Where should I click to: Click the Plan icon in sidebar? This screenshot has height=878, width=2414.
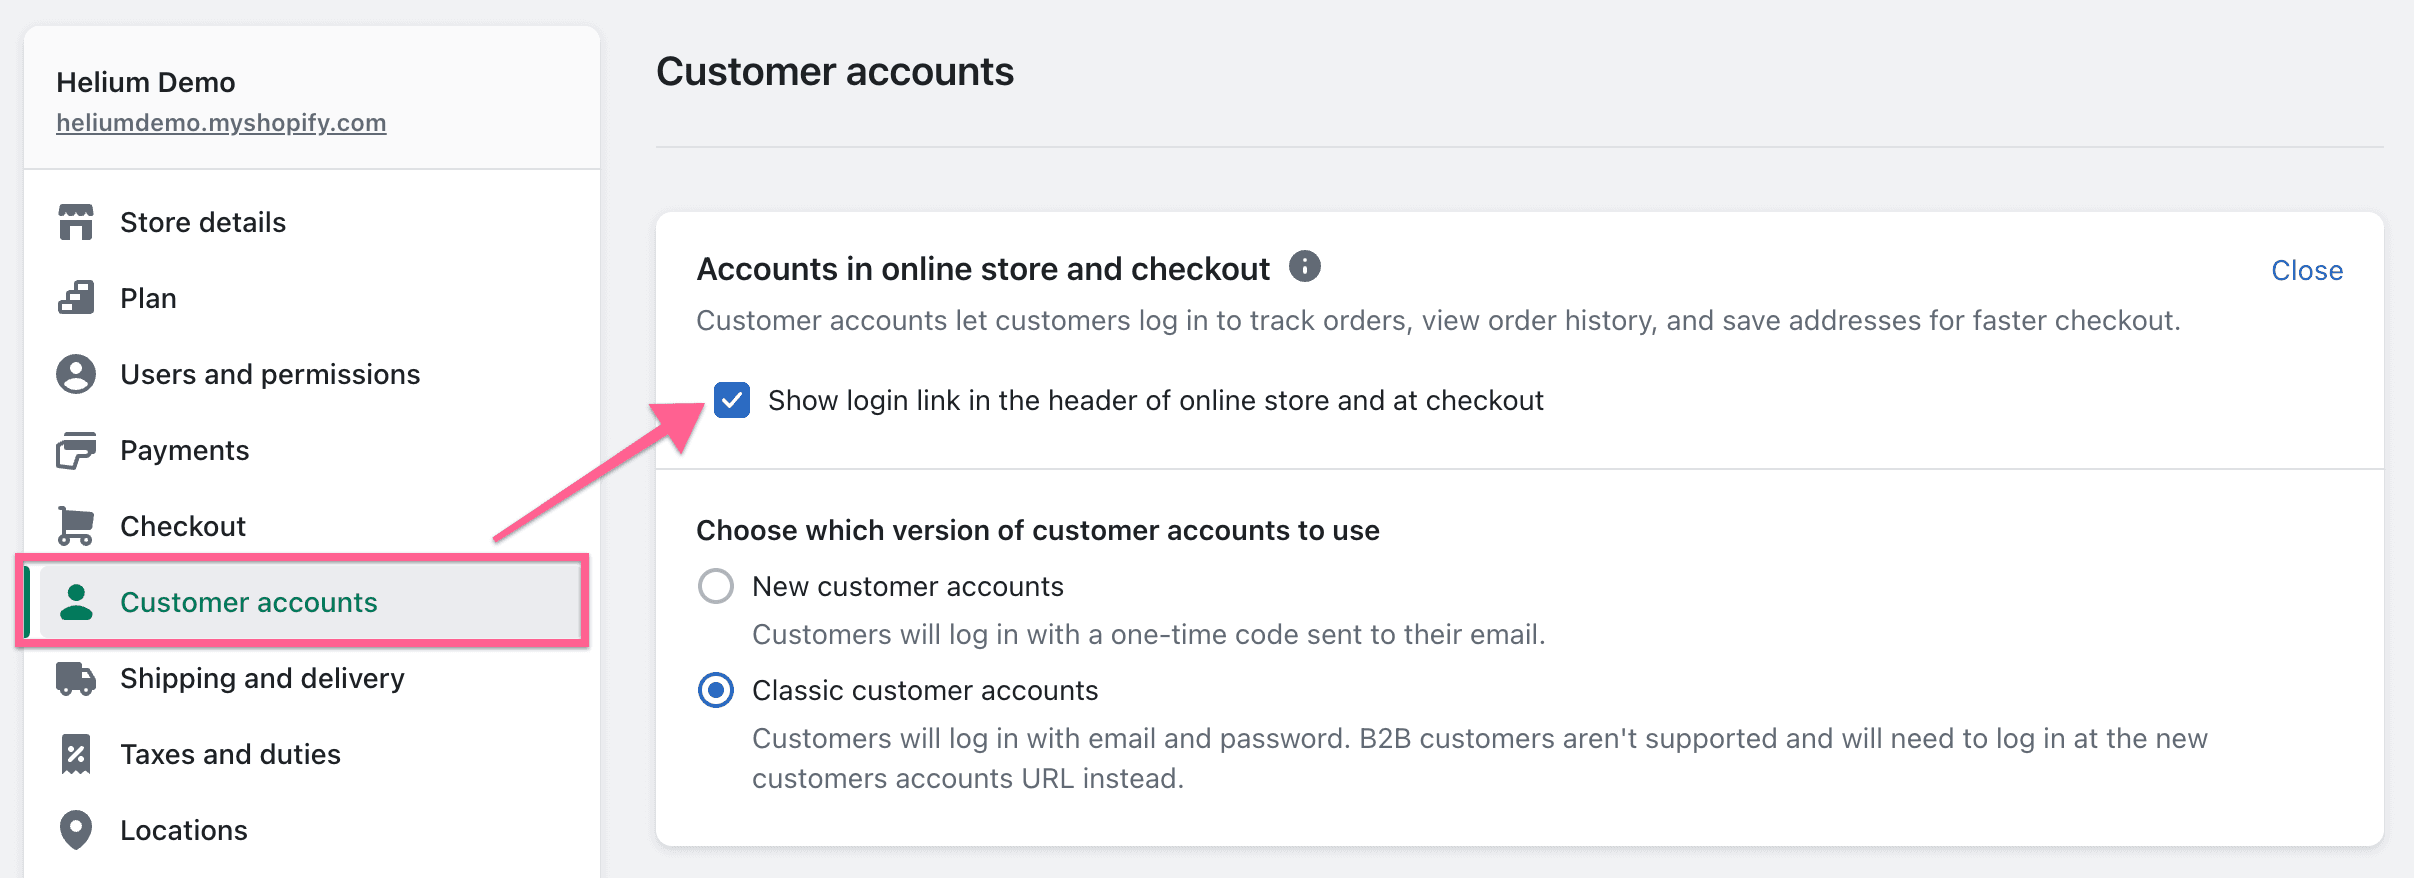tap(76, 298)
